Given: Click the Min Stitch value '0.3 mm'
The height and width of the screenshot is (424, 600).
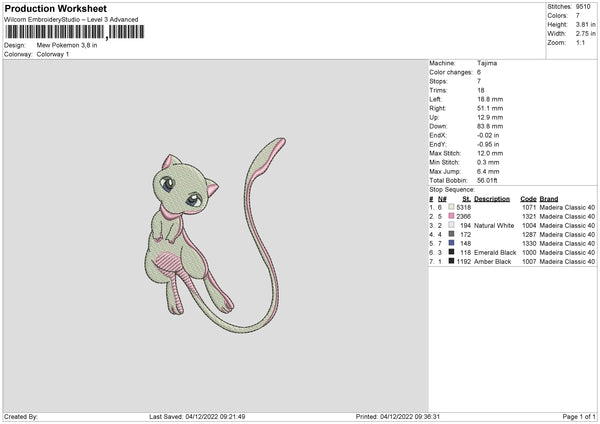Looking at the screenshot, I should [x=488, y=163].
